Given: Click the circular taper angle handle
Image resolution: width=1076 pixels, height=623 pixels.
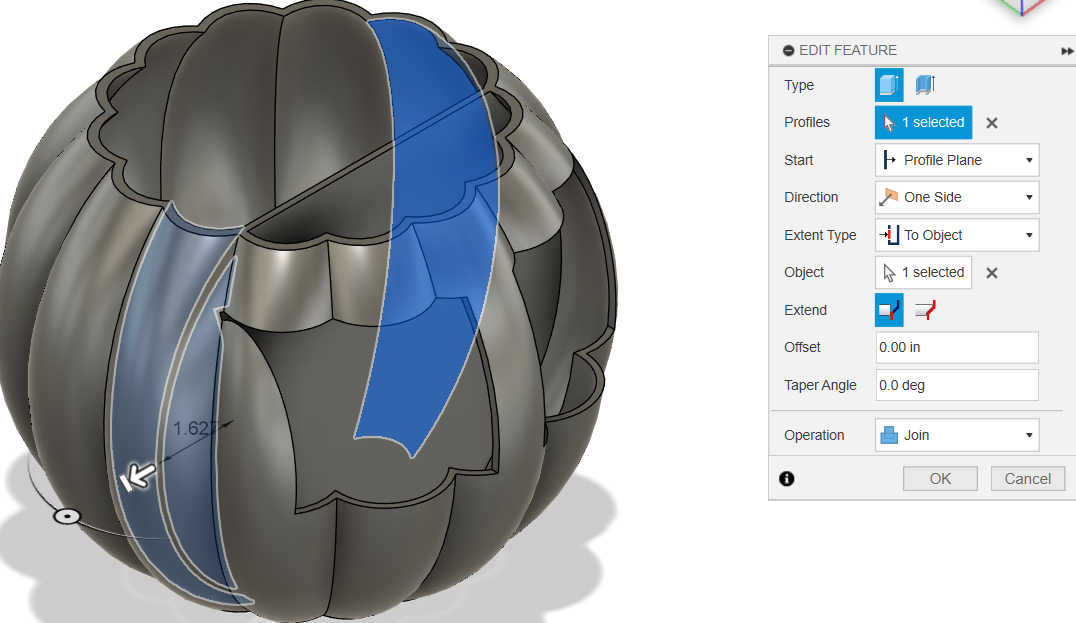Looking at the screenshot, I should [67, 517].
